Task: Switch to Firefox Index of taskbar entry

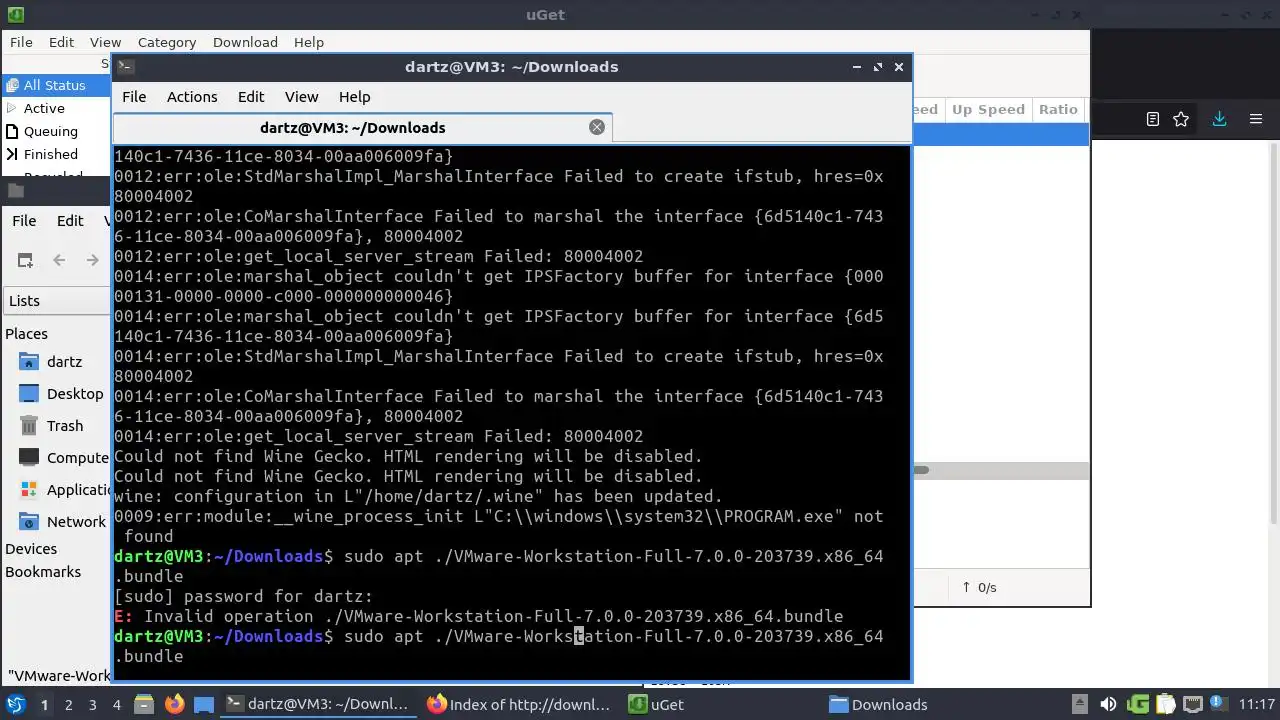Action: click(x=518, y=704)
